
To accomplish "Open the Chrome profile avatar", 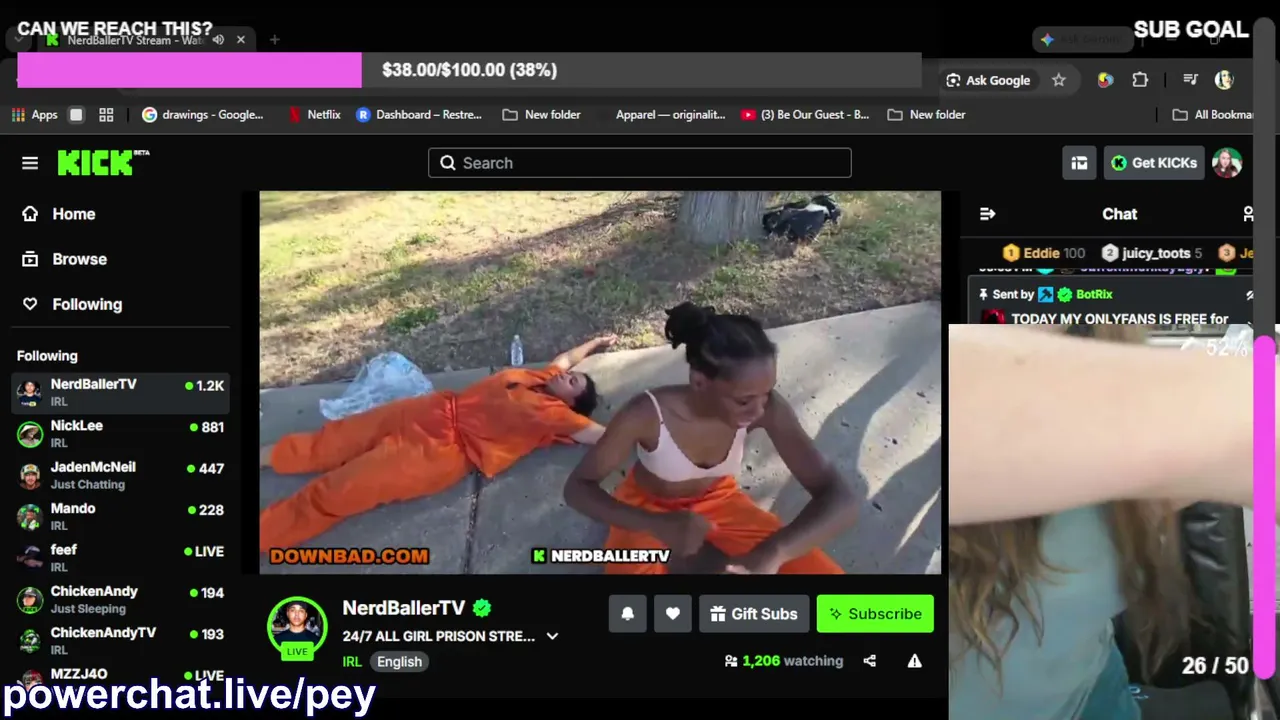I will [x=1224, y=80].
